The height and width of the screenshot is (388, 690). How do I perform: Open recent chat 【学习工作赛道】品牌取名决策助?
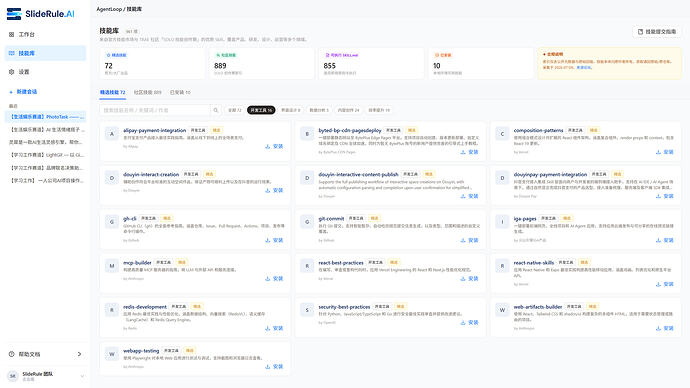[x=45, y=168]
